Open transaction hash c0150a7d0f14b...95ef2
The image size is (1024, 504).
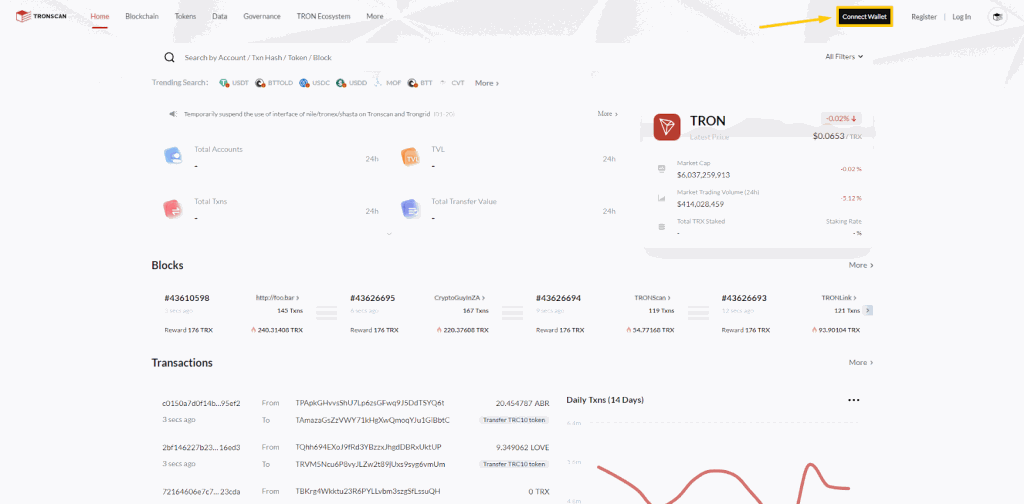pos(201,403)
